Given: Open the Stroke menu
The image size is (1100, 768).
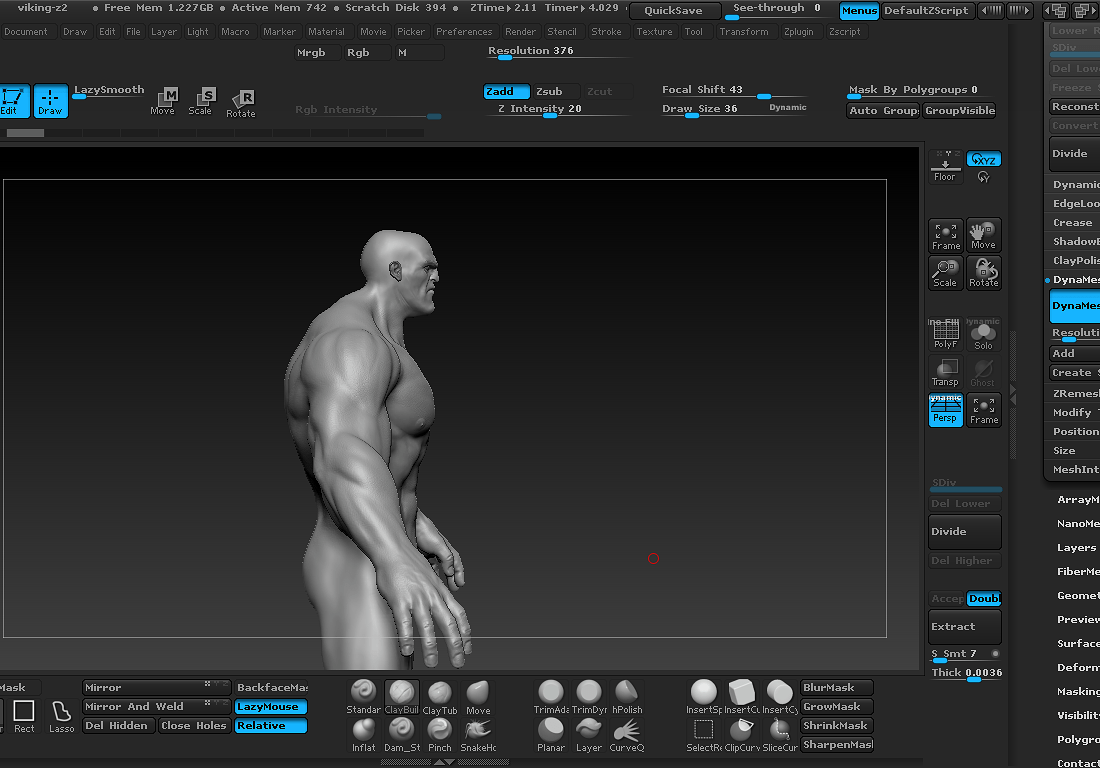Looking at the screenshot, I should 606,32.
